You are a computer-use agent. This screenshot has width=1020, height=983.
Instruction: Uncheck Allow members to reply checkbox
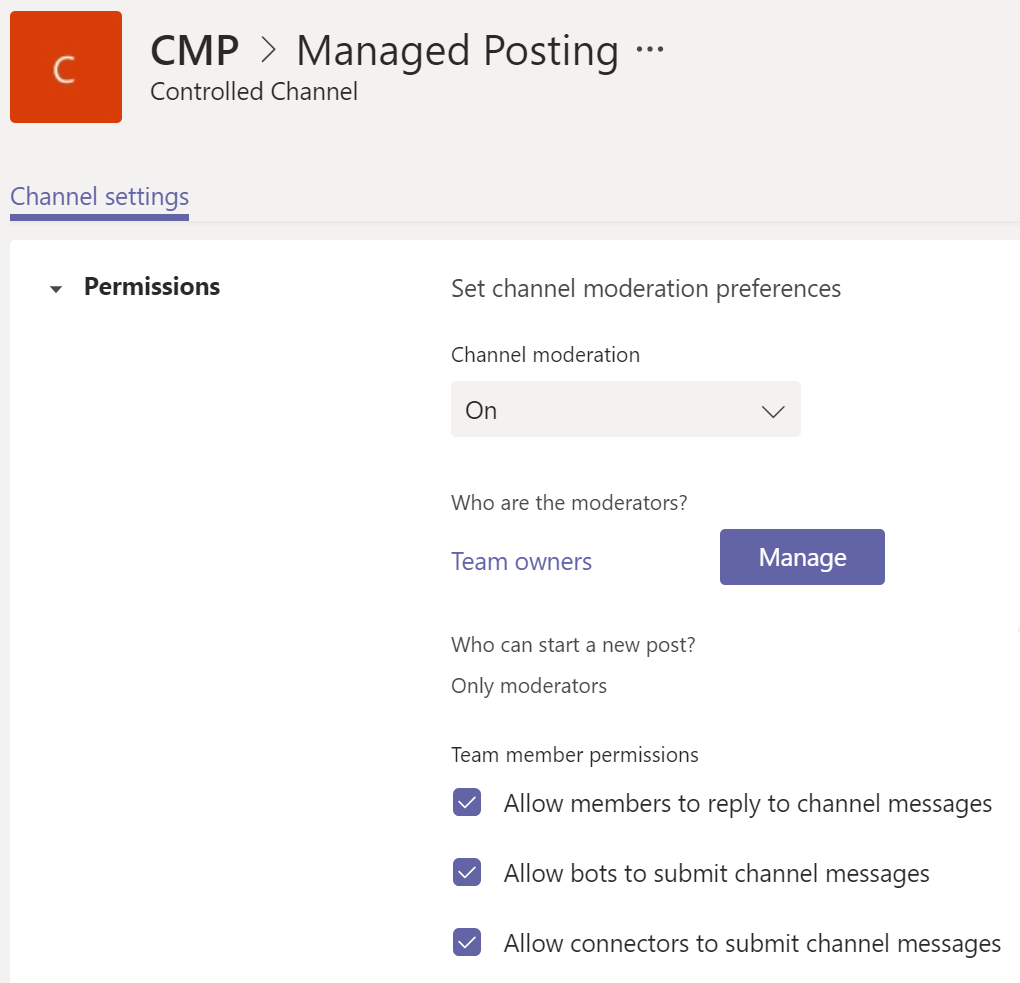pos(467,802)
